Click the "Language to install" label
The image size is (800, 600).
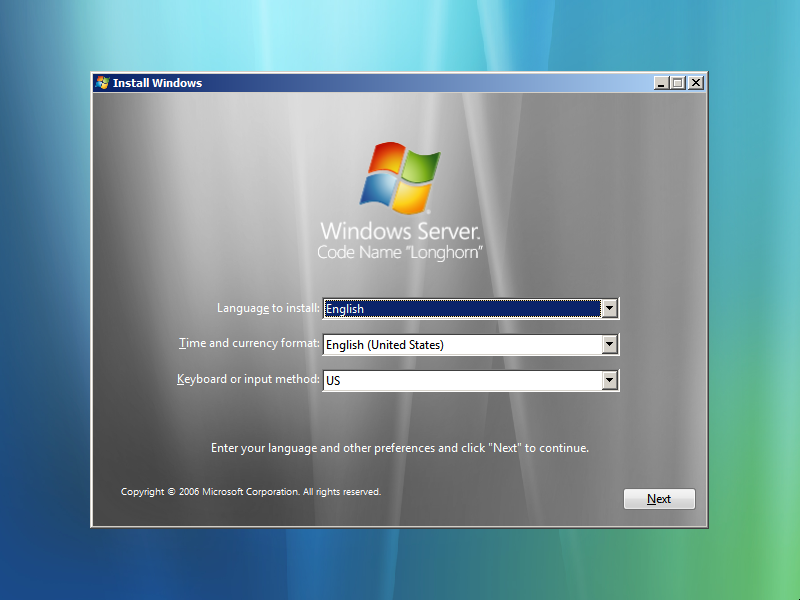[267, 308]
